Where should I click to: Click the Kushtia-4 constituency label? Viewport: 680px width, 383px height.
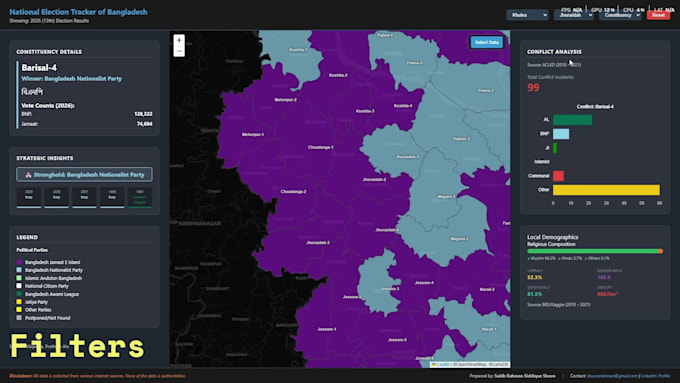[403, 106]
